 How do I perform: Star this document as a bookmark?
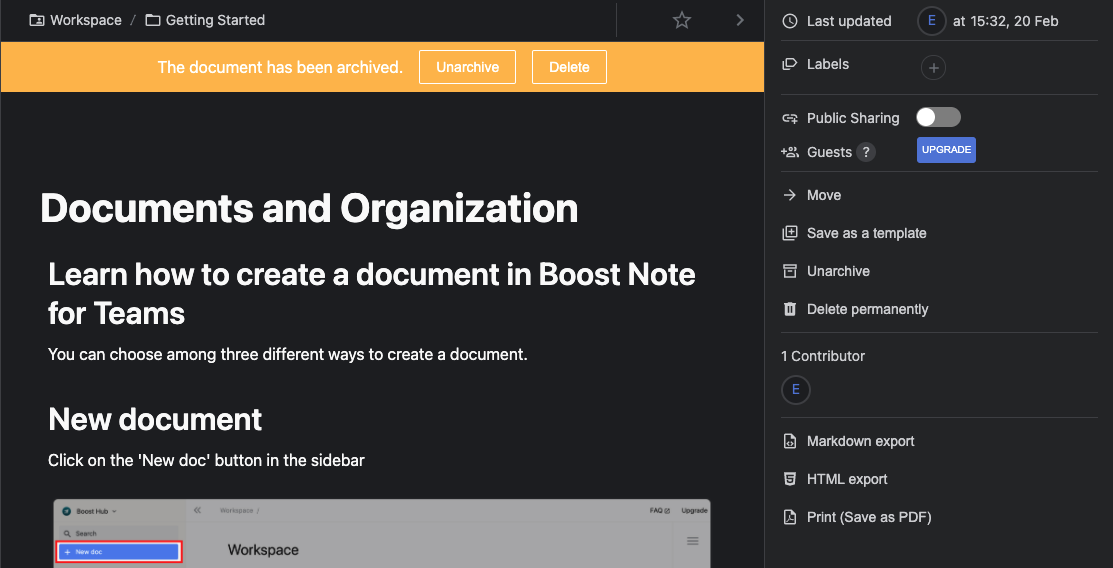pyautogui.click(x=681, y=20)
